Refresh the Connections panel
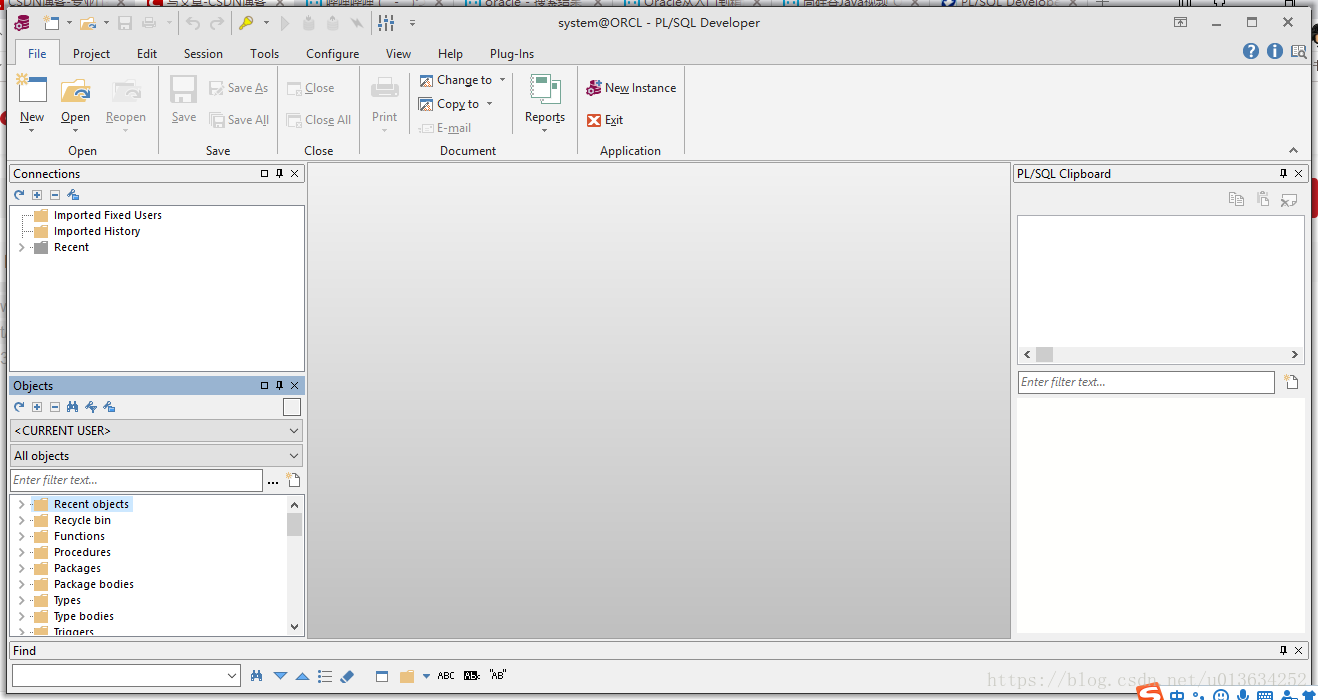 [19, 195]
